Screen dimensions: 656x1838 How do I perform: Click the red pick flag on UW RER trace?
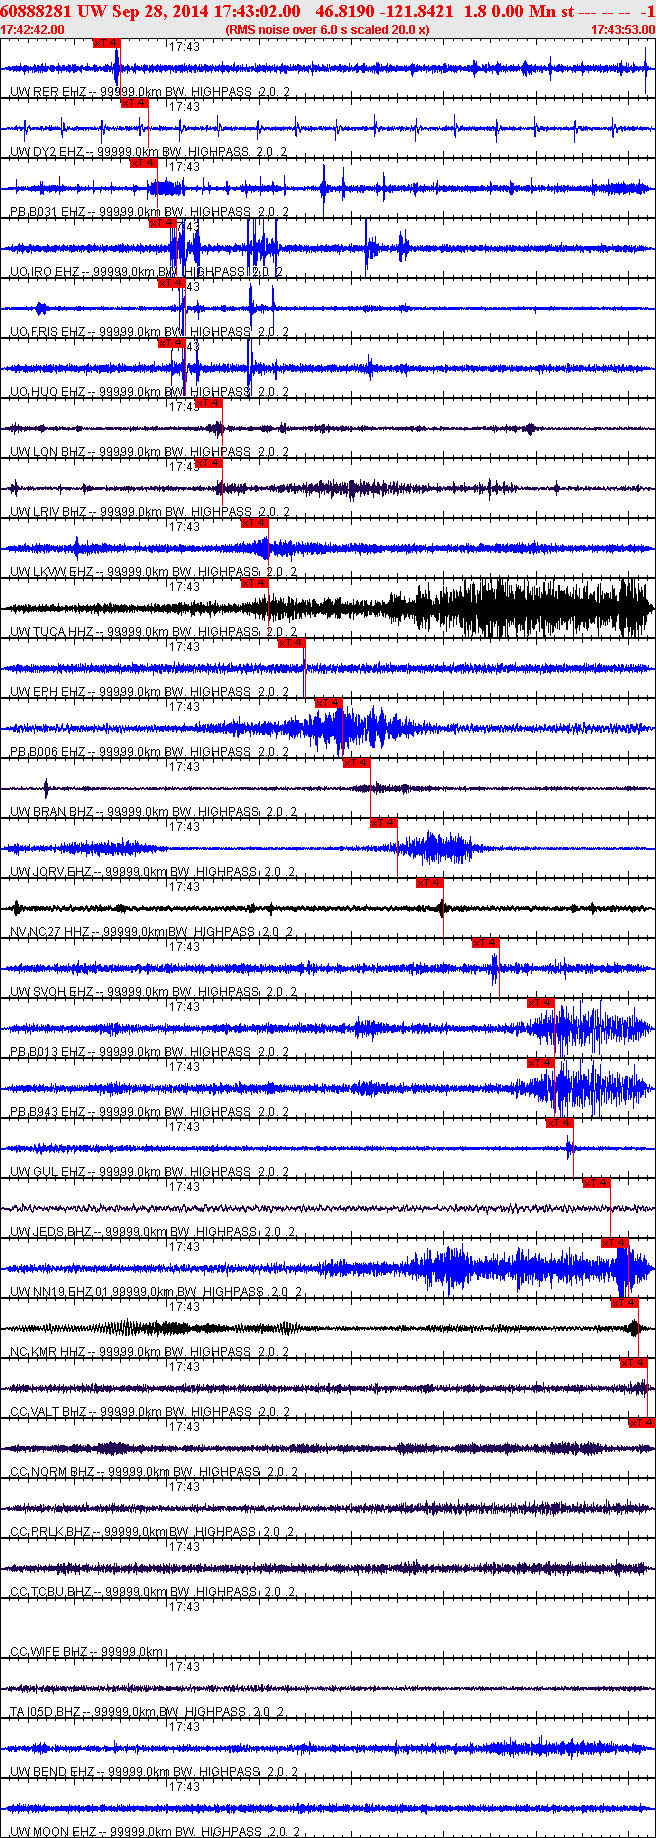tap(106, 43)
